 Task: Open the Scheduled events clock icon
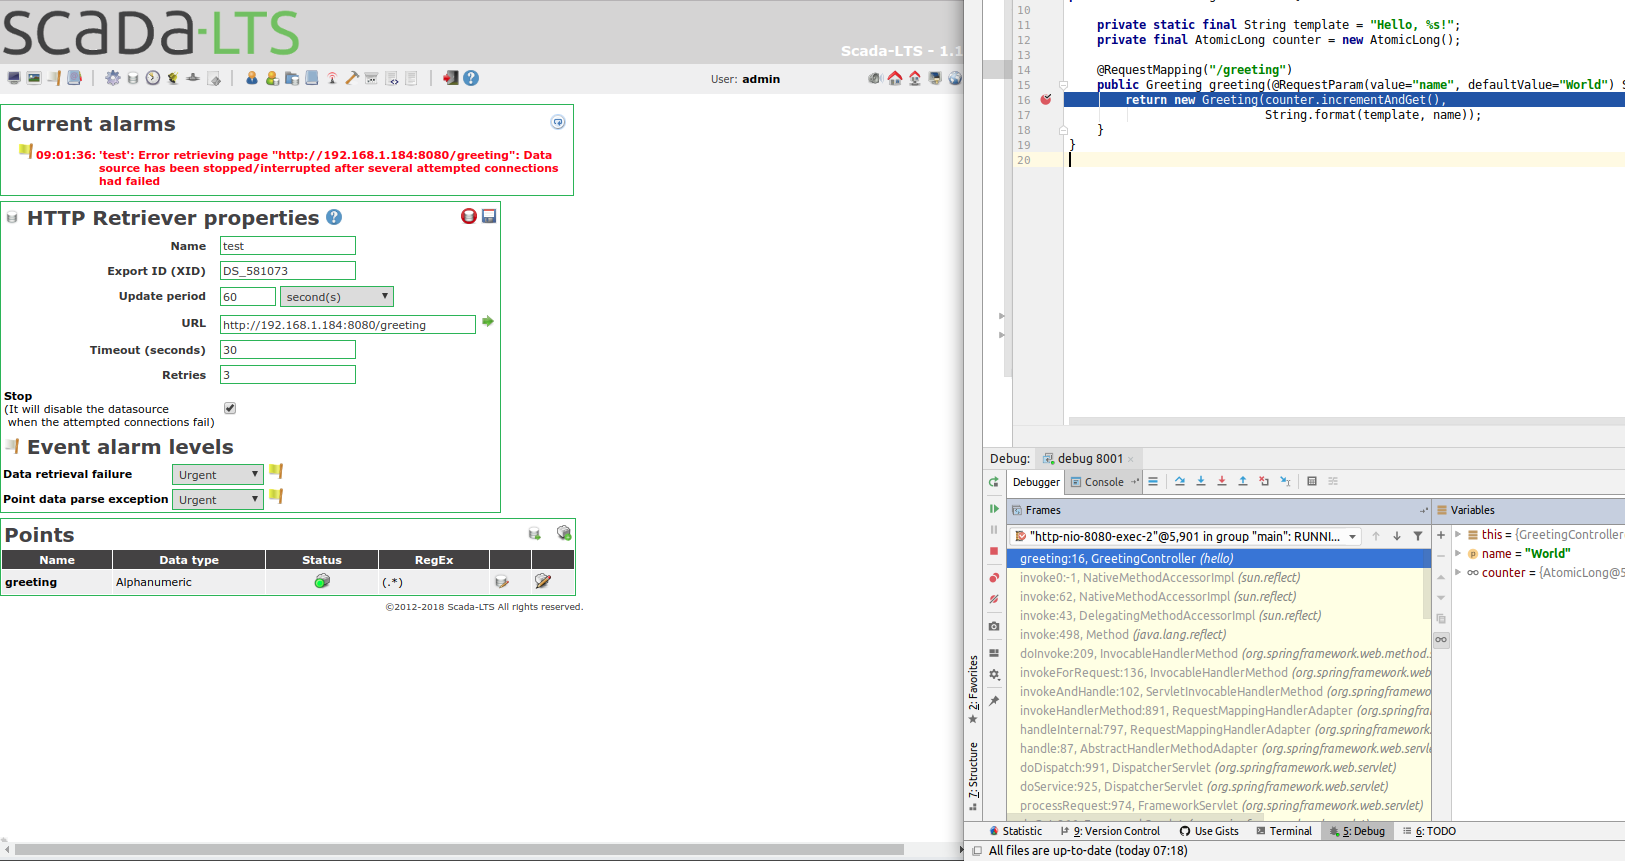coord(153,78)
